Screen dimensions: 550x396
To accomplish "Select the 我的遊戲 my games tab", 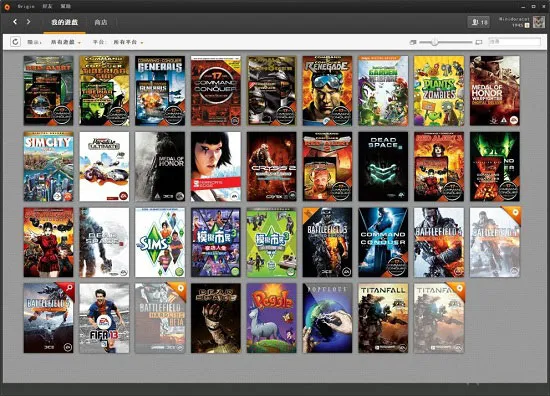I will point(64,22).
